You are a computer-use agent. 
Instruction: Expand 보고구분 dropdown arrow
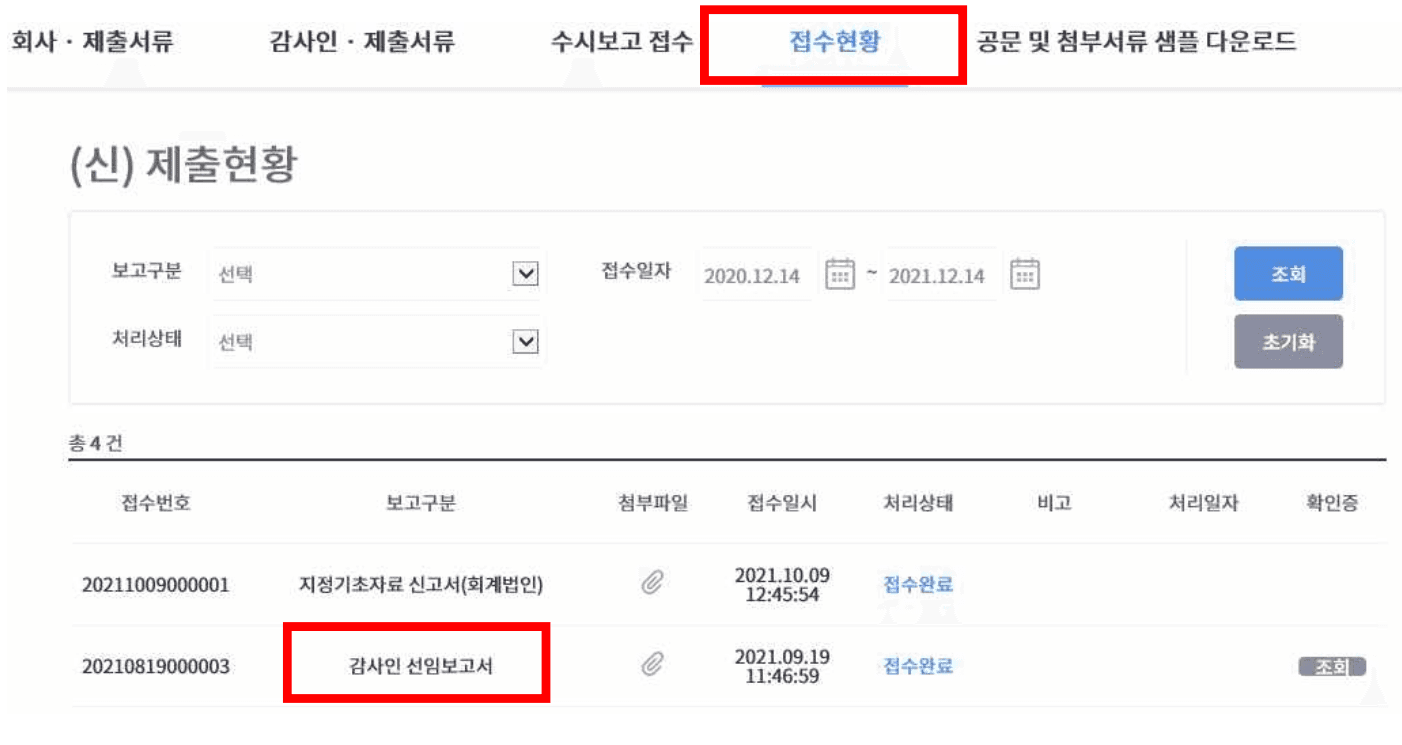coord(525,274)
